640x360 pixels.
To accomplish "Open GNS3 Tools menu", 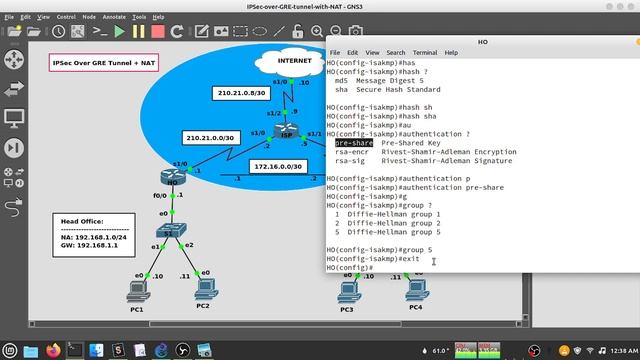I will pyautogui.click(x=139, y=17).
